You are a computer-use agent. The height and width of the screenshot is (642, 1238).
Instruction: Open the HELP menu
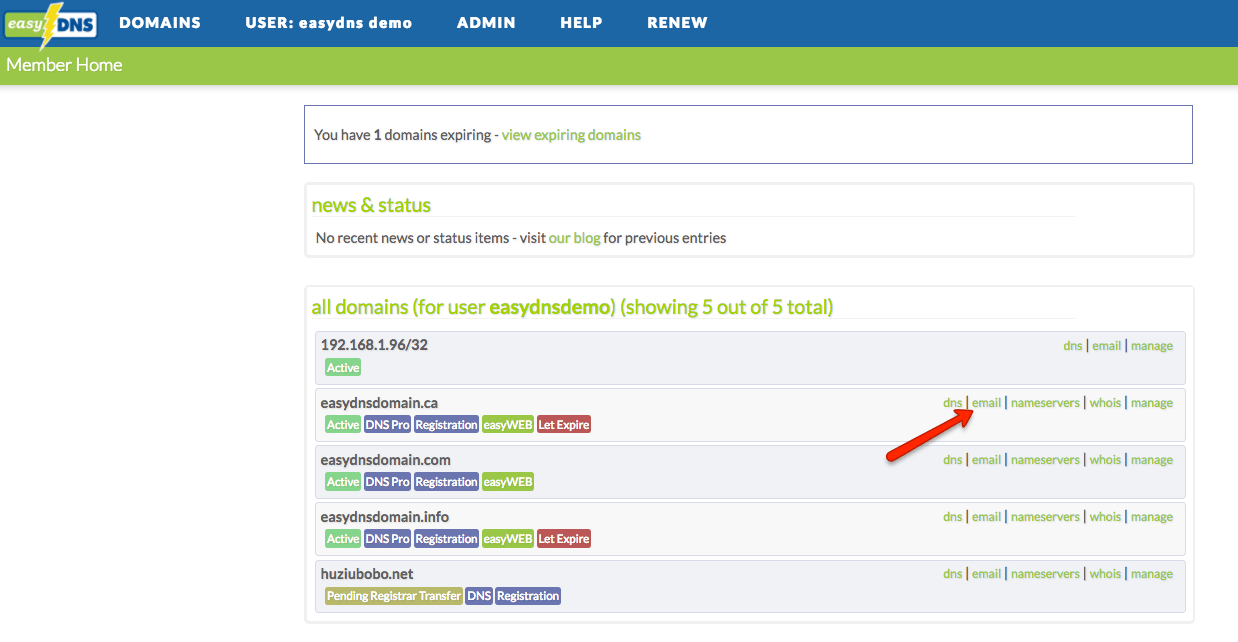point(581,22)
